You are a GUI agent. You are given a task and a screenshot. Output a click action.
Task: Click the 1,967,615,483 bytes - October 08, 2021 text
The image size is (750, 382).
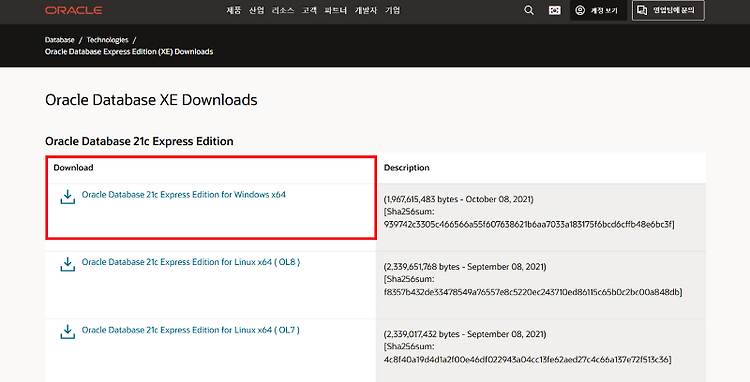coord(459,199)
